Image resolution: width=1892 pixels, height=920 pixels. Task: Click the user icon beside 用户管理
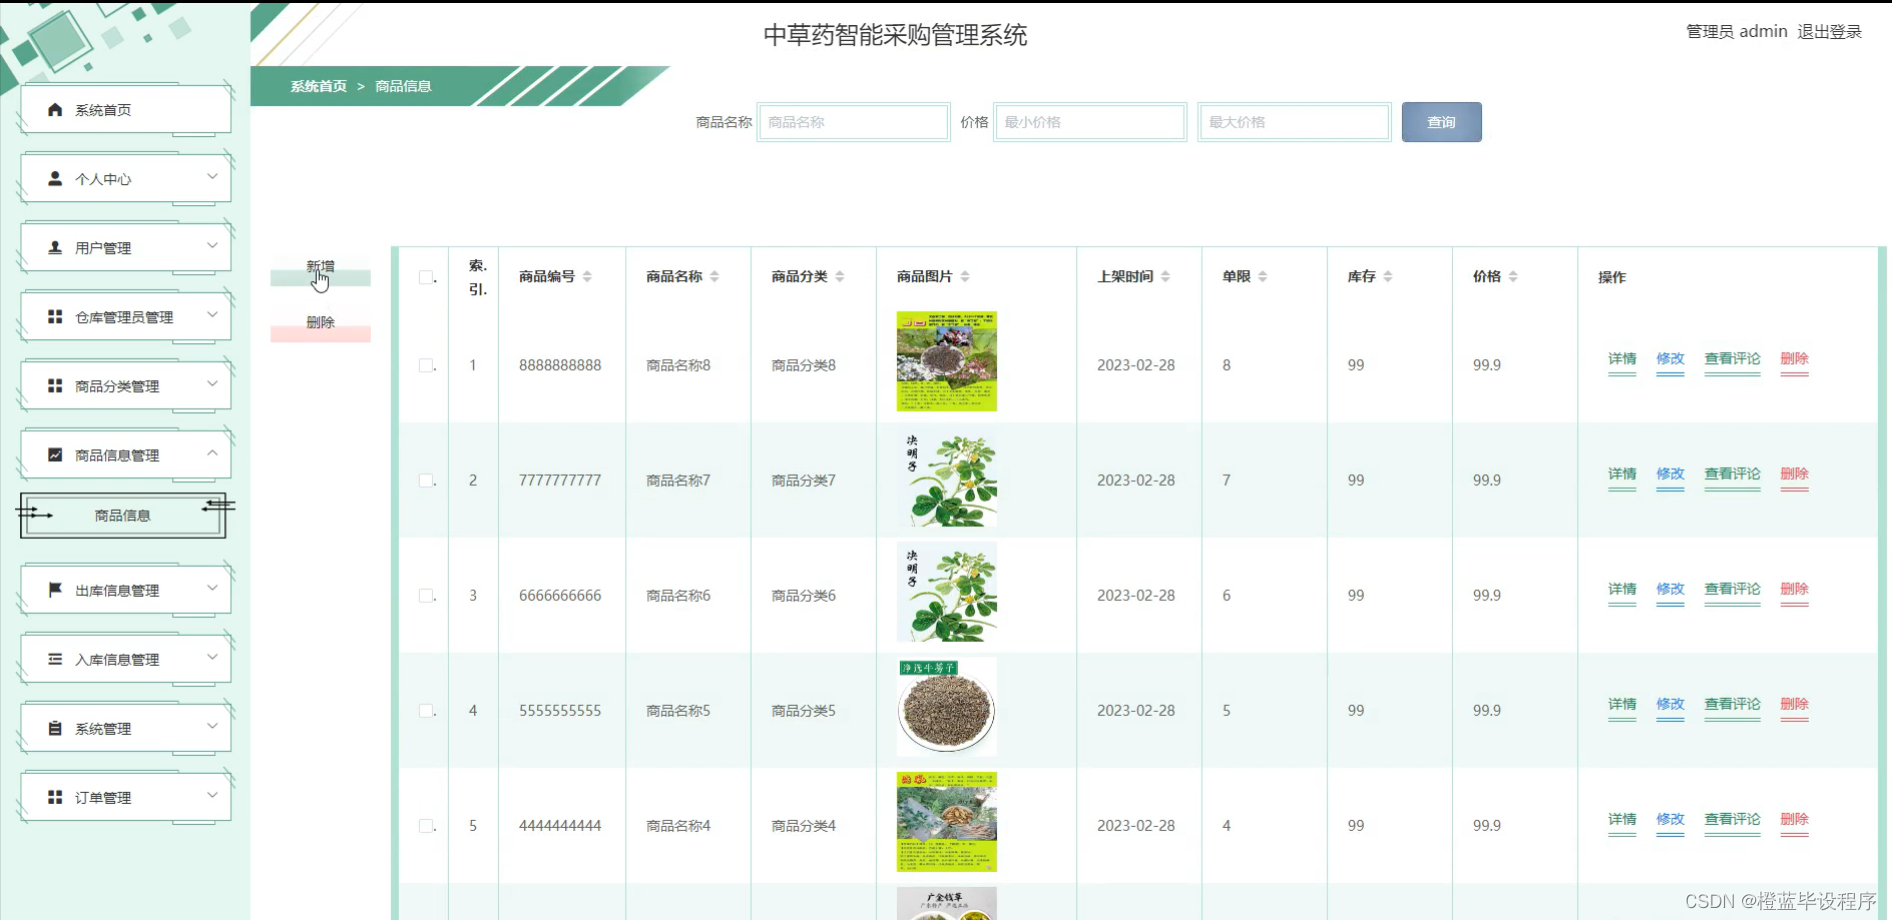point(55,248)
